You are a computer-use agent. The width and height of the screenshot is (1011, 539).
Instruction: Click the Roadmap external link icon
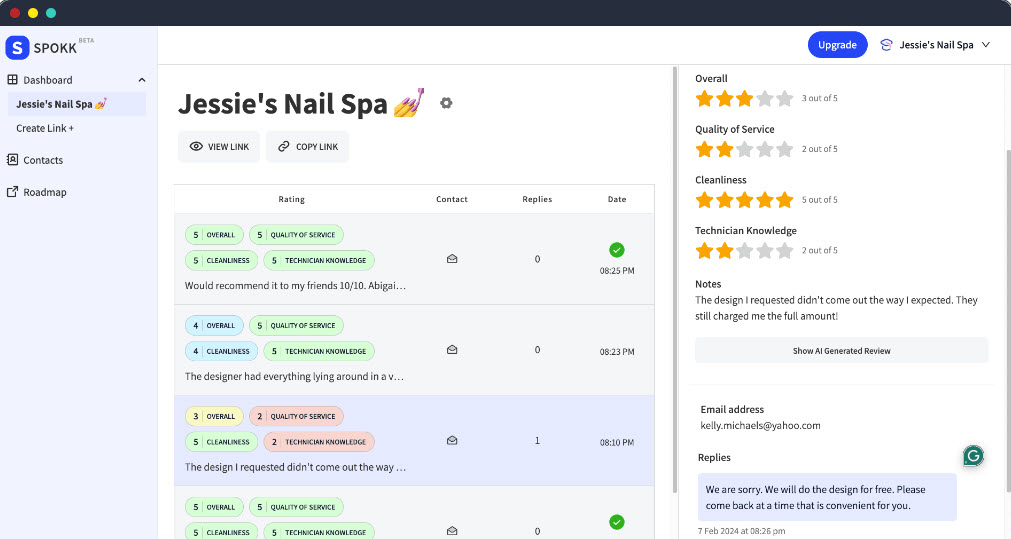(x=13, y=192)
